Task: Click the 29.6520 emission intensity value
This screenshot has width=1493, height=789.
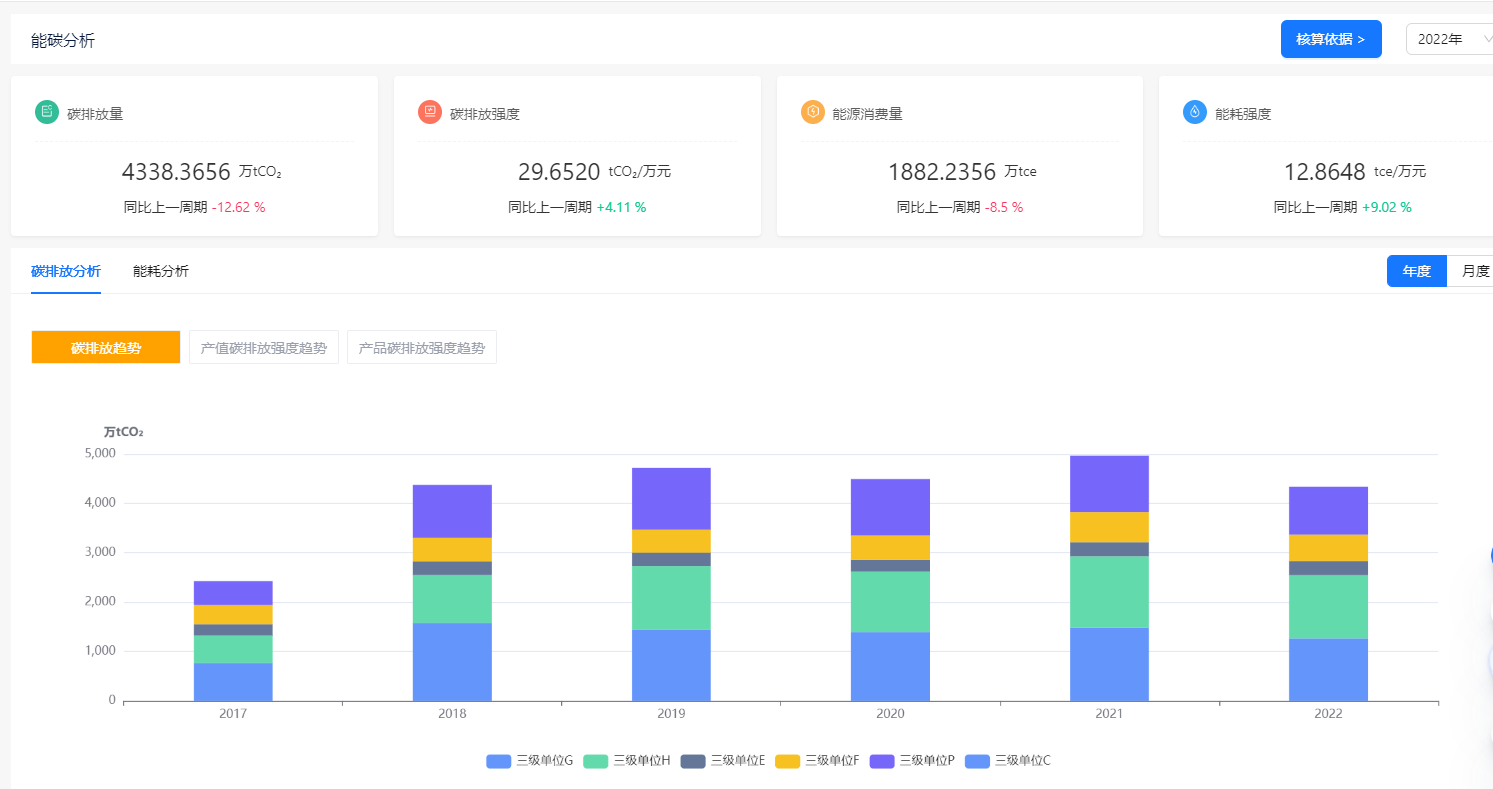Action: [x=559, y=172]
